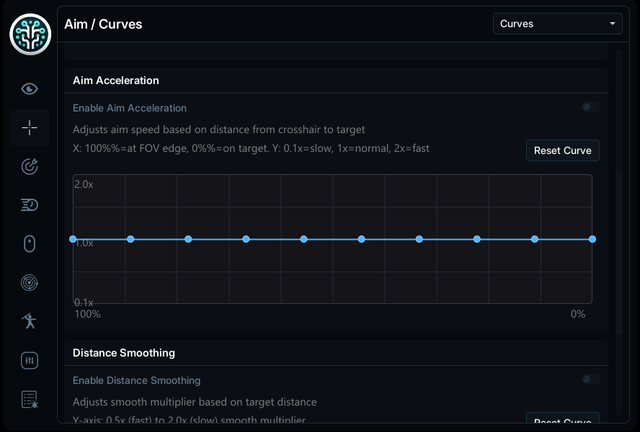Image resolution: width=640 pixels, height=432 pixels.
Task: Open the target with sparkle icon
Action: click(29, 166)
